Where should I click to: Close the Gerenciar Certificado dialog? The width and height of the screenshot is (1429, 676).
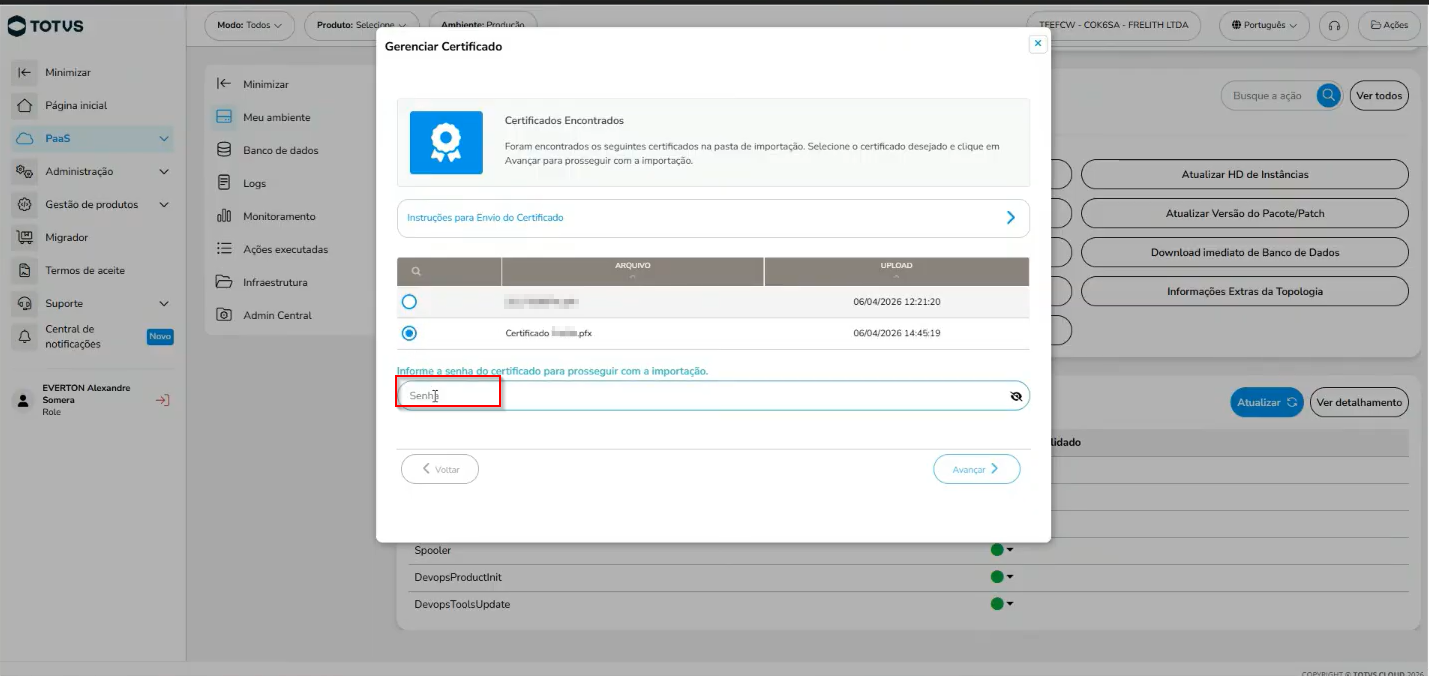1038,43
